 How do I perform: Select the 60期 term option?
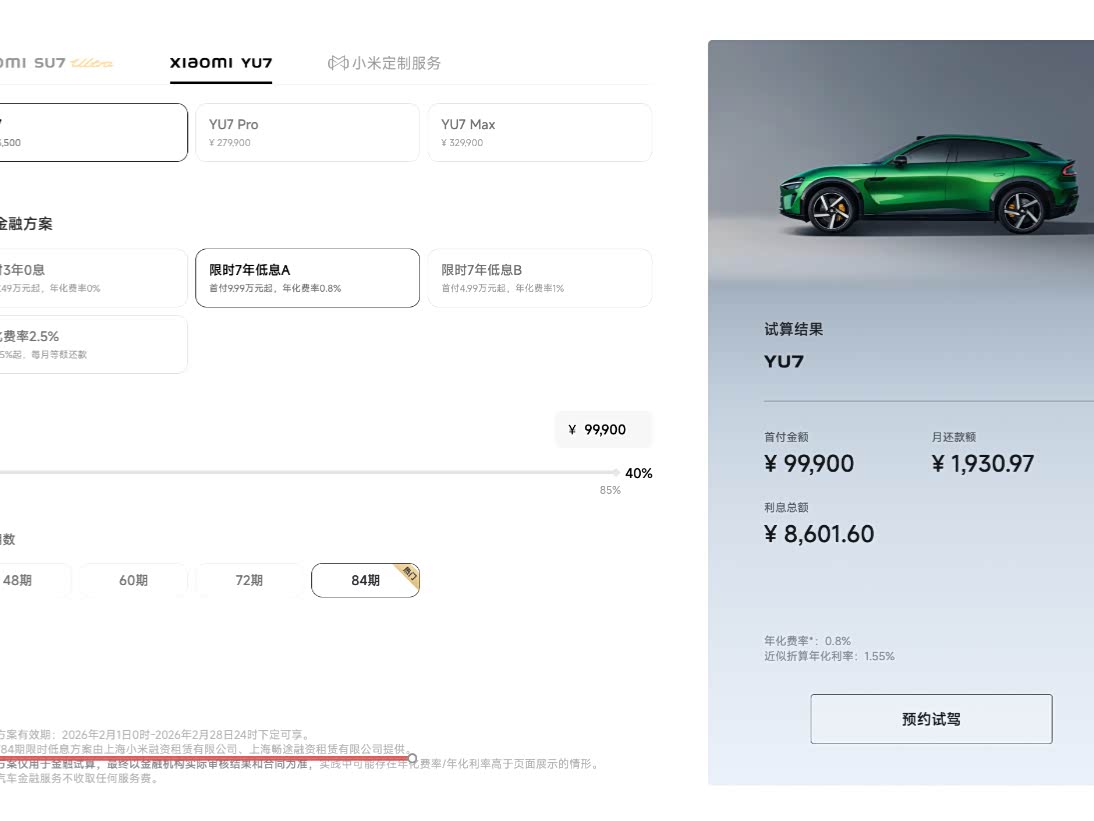click(x=133, y=580)
